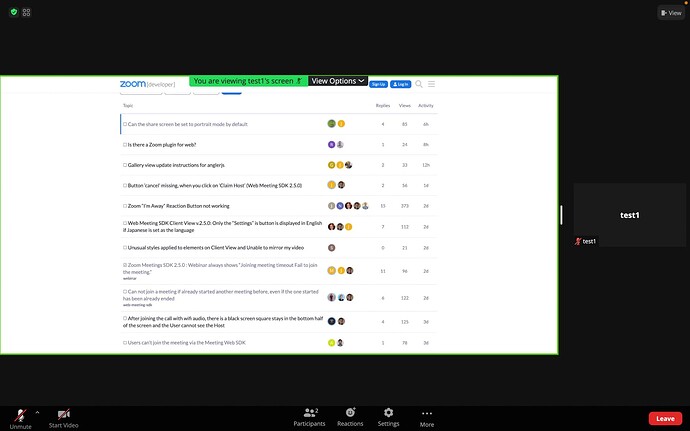Sort by Replies column header
Viewport: 690px width, 431px height.
(x=383, y=106)
